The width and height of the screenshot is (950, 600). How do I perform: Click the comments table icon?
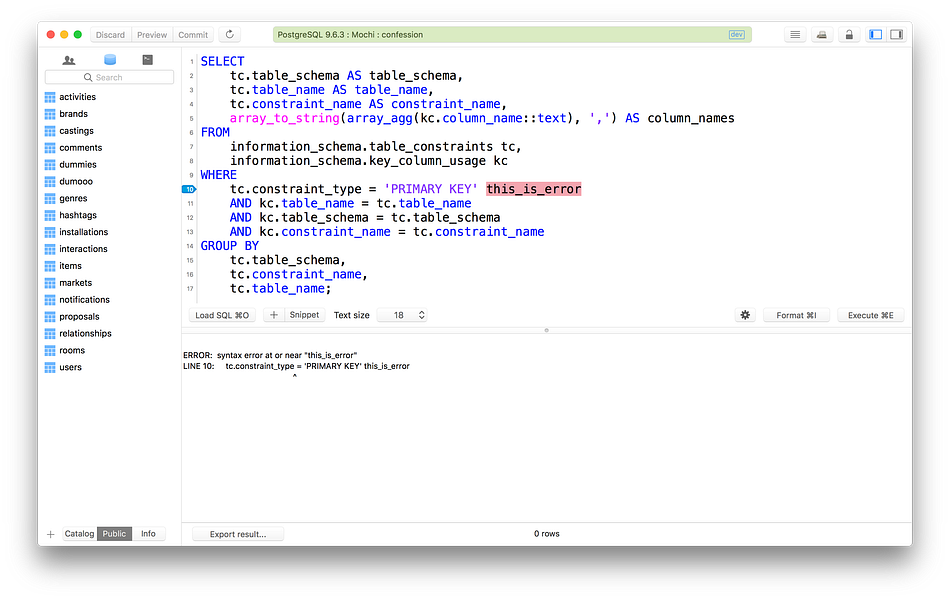coord(50,148)
